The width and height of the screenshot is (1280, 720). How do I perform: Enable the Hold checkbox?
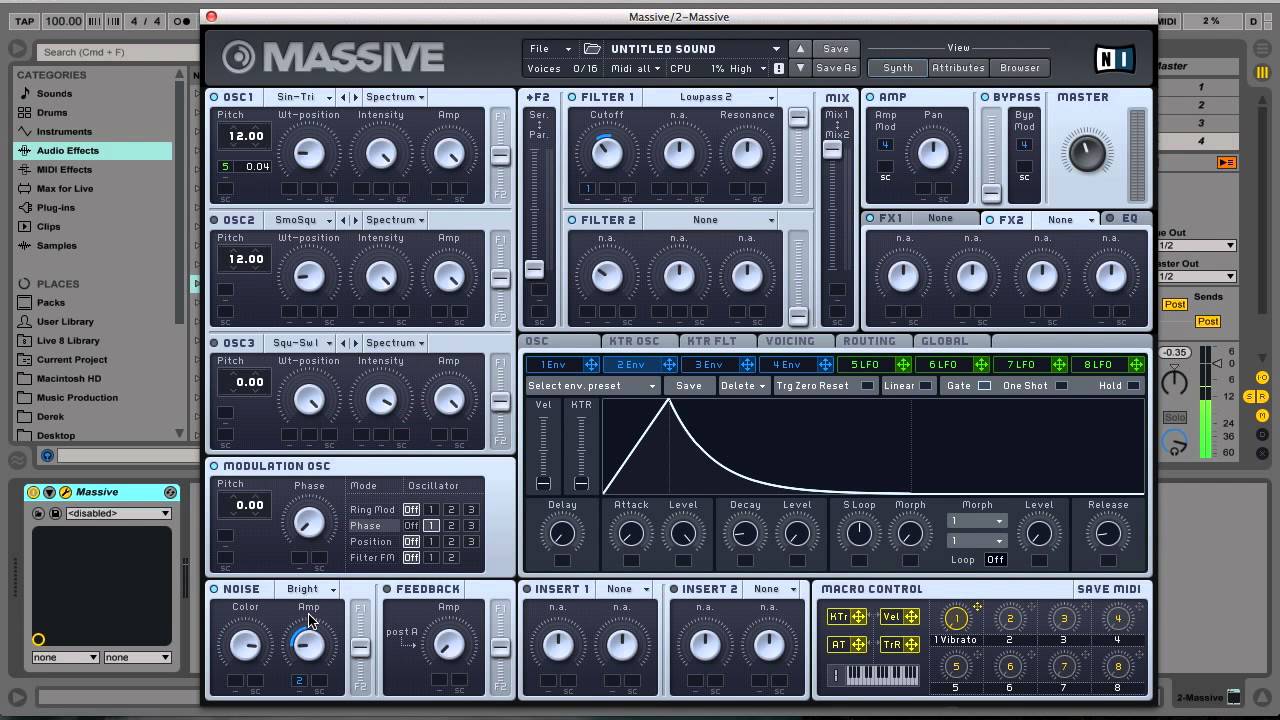(1133, 386)
